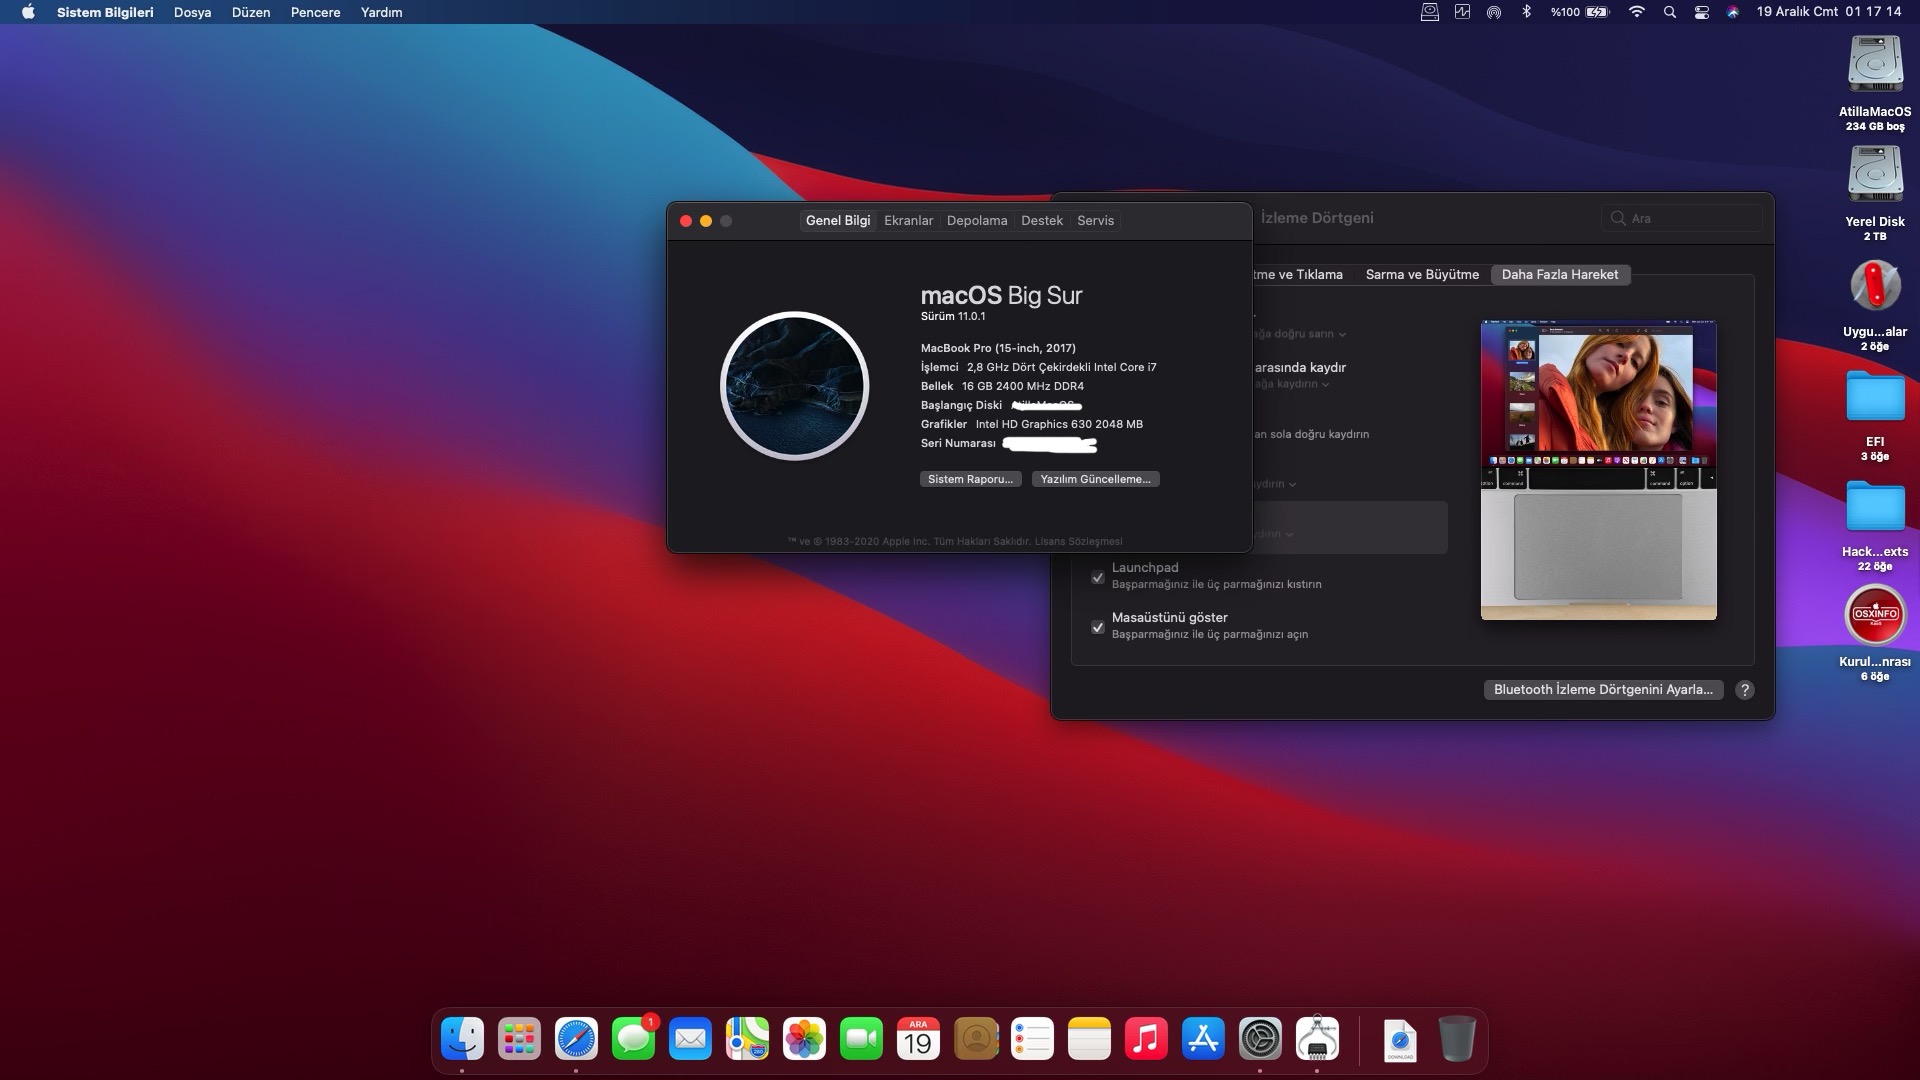Open the EFI folder on desktop

tap(1874, 398)
